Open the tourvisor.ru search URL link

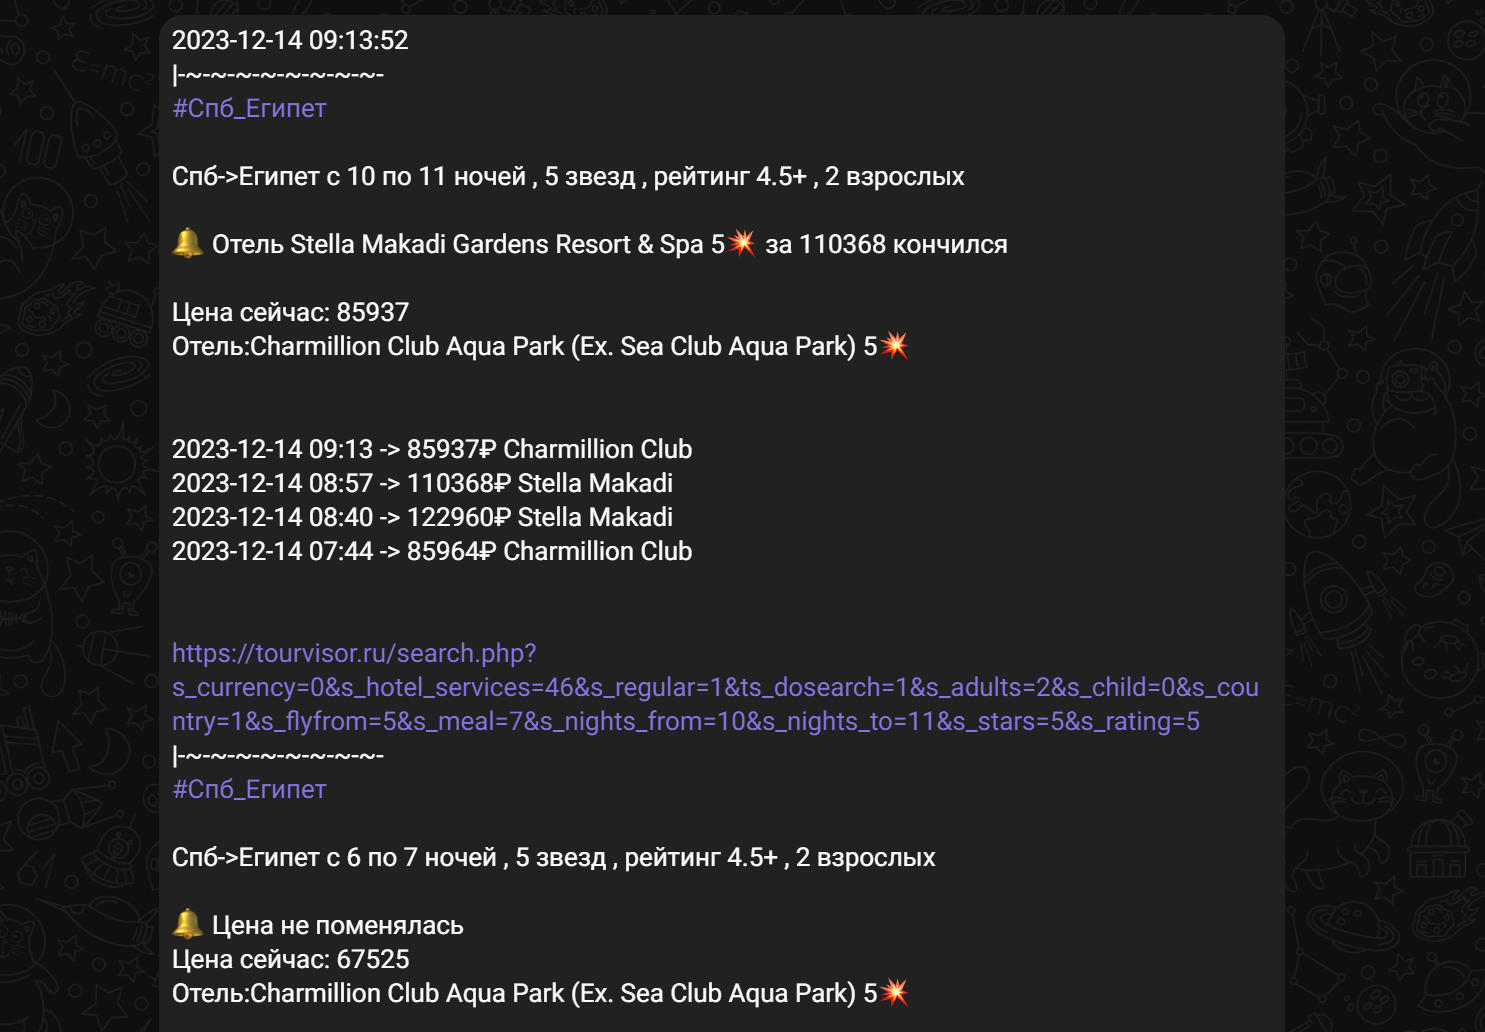[x=715, y=687]
